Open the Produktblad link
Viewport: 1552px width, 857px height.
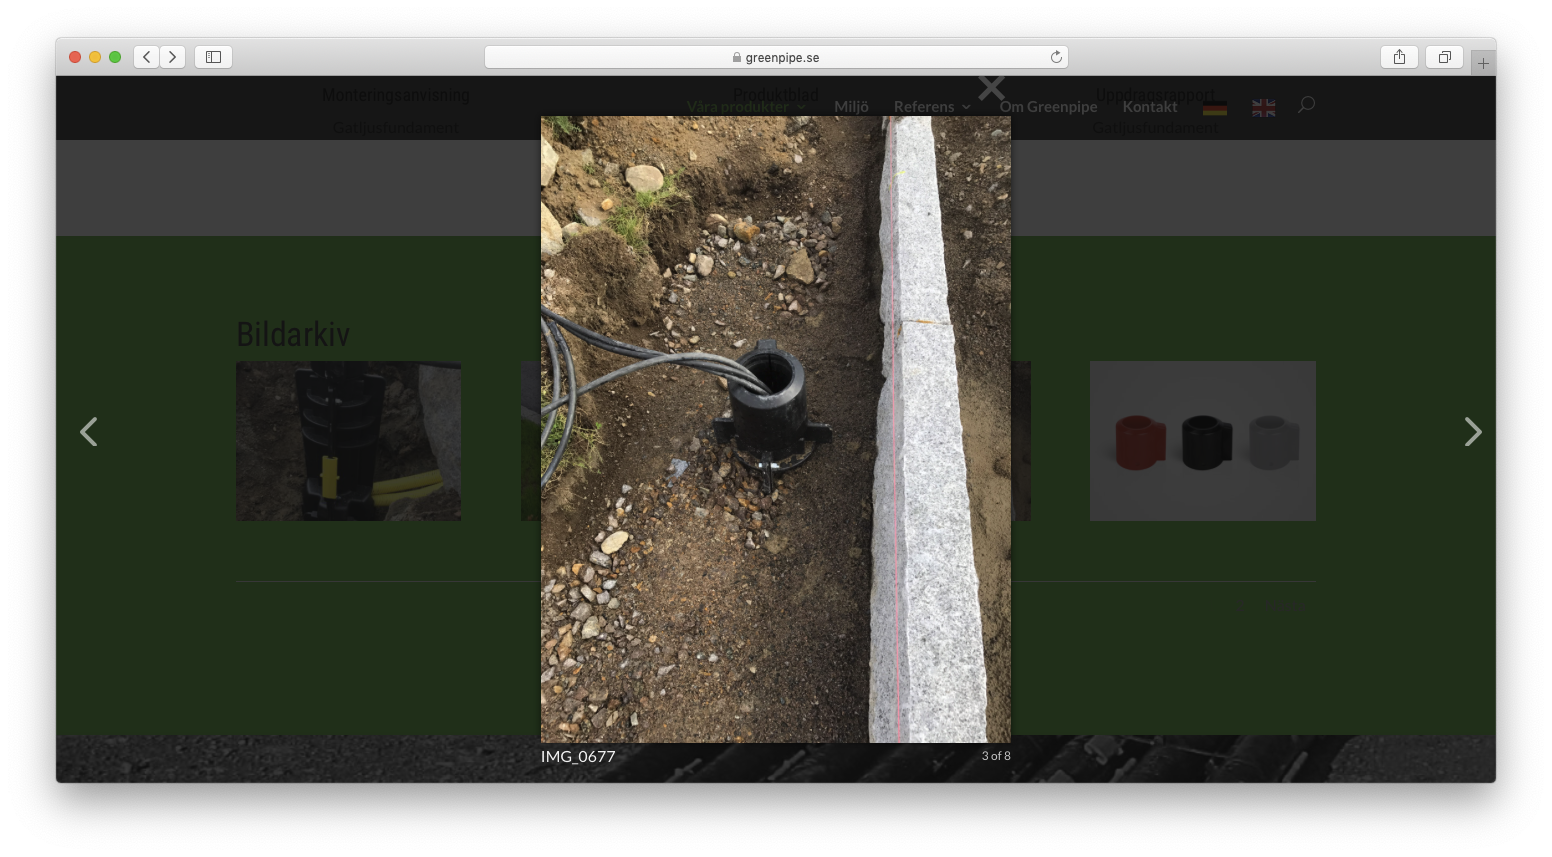776,95
